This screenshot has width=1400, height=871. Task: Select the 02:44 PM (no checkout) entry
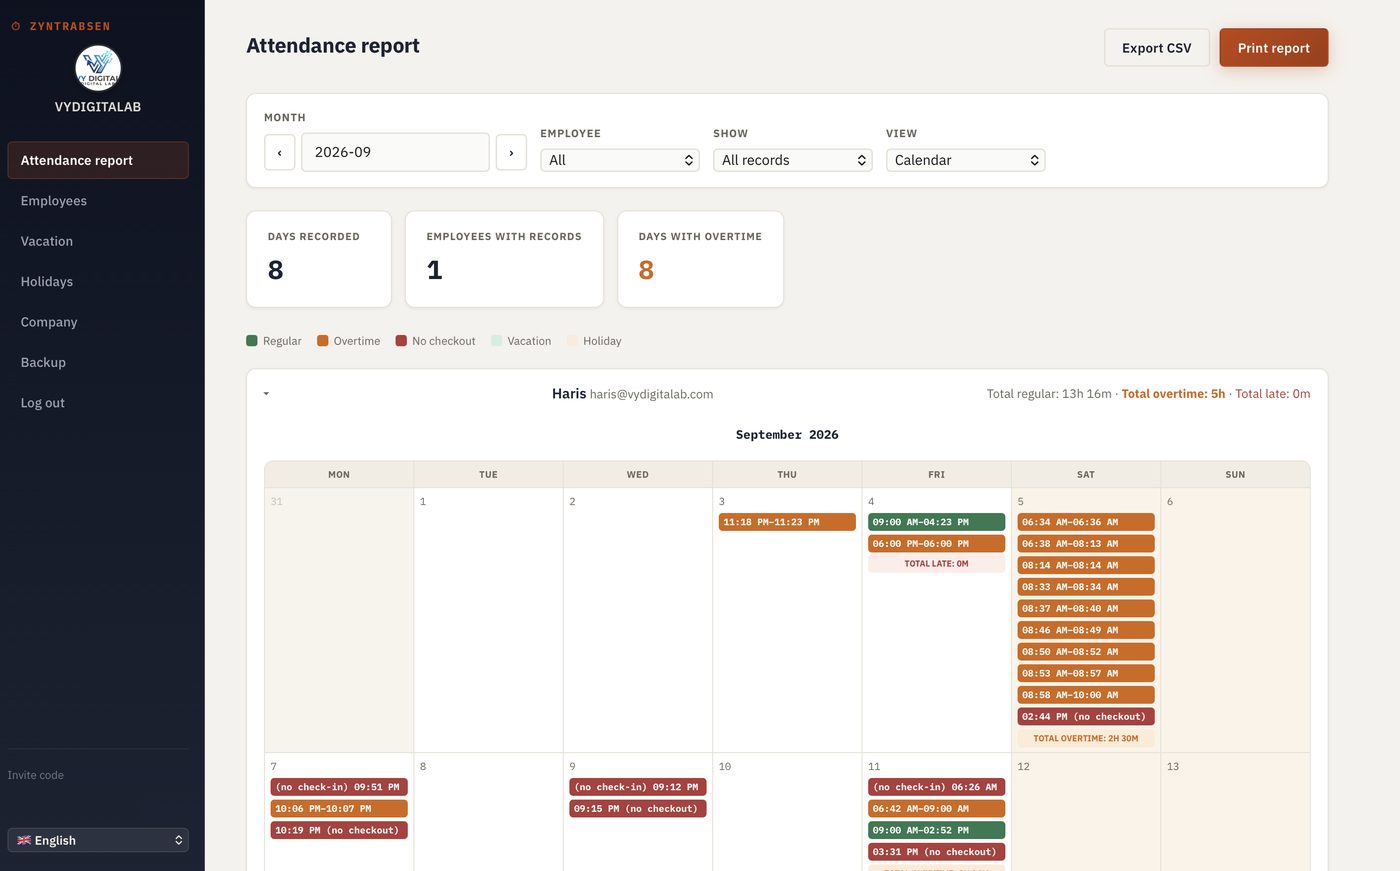[1086, 717]
